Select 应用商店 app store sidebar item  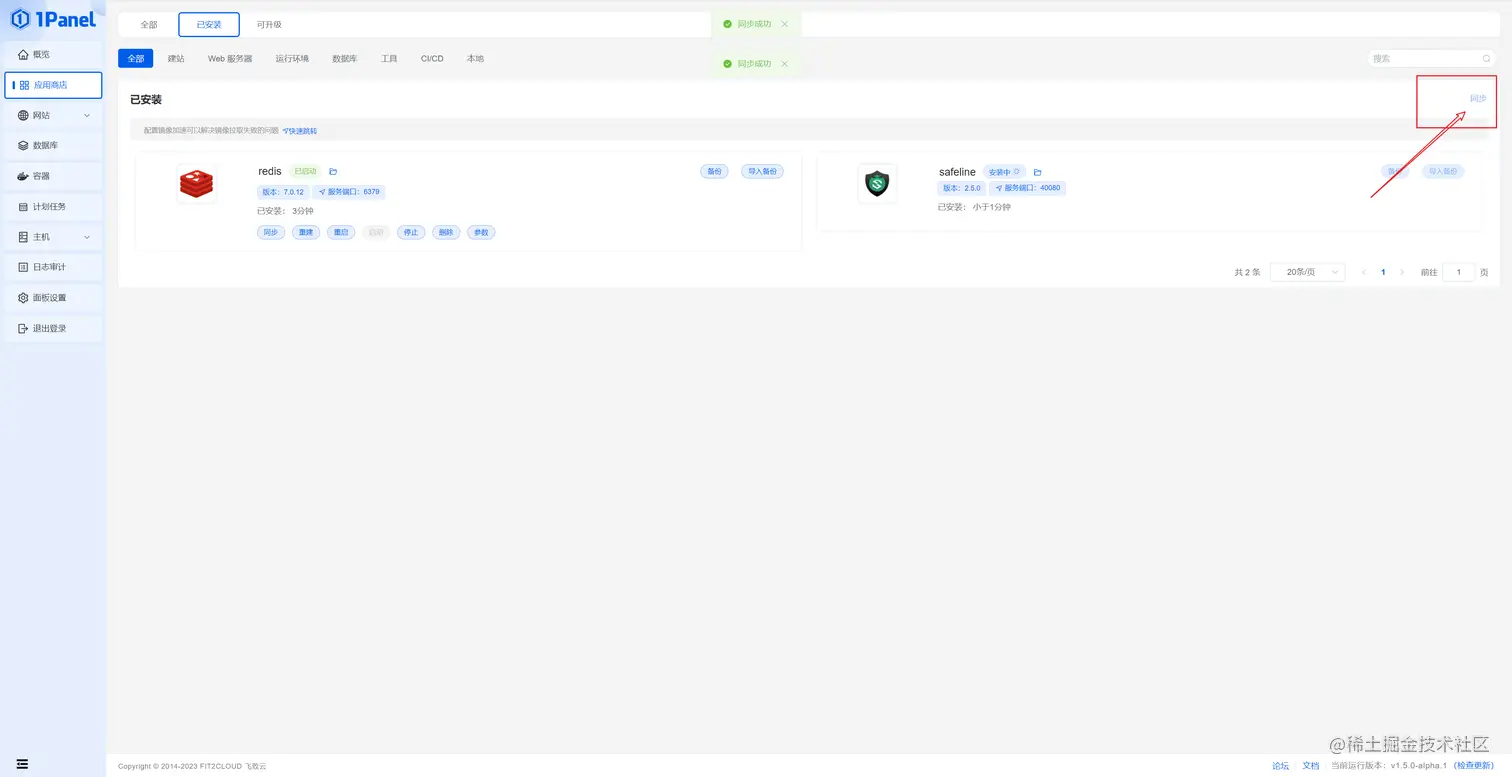(x=53, y=85)
